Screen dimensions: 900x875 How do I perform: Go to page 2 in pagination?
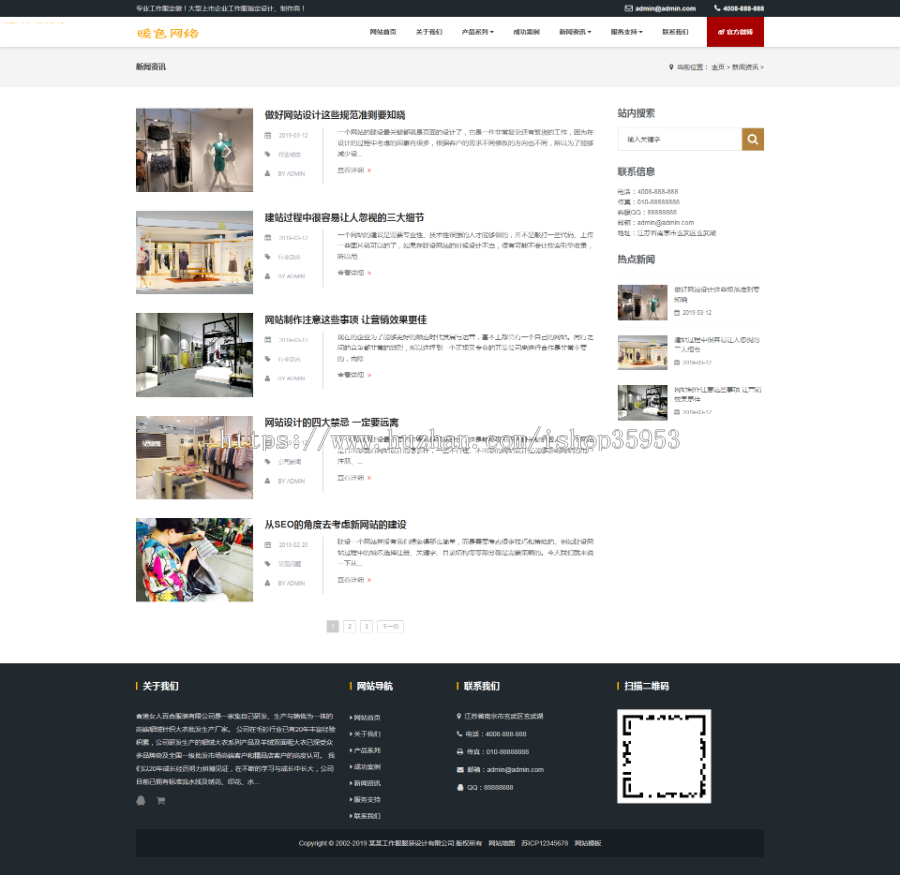point(350,626)
